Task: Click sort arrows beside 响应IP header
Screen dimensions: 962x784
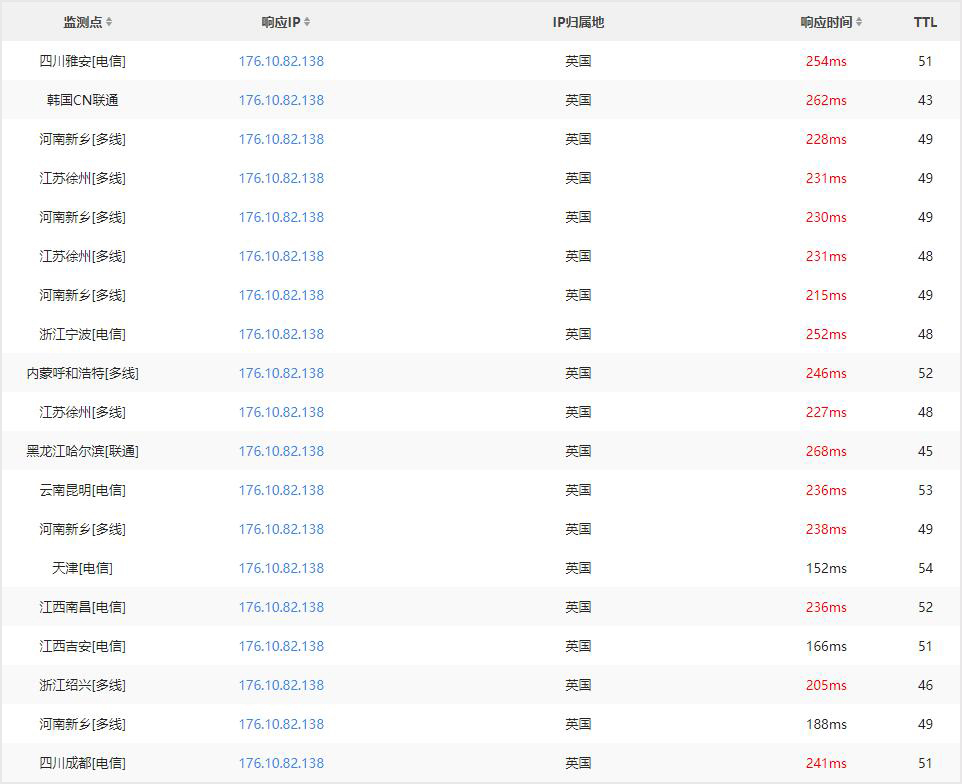Action: pos(307,22)
